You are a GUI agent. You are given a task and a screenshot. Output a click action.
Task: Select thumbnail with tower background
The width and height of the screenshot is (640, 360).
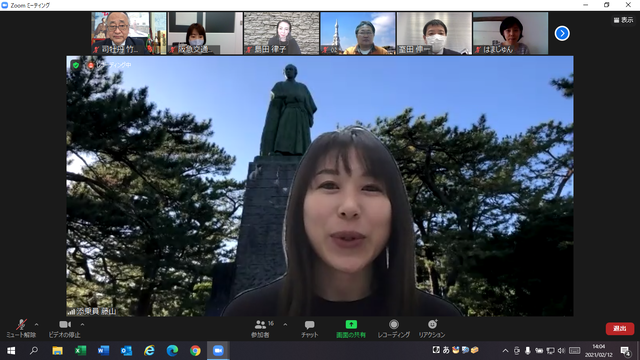click(x=358, y=33)
